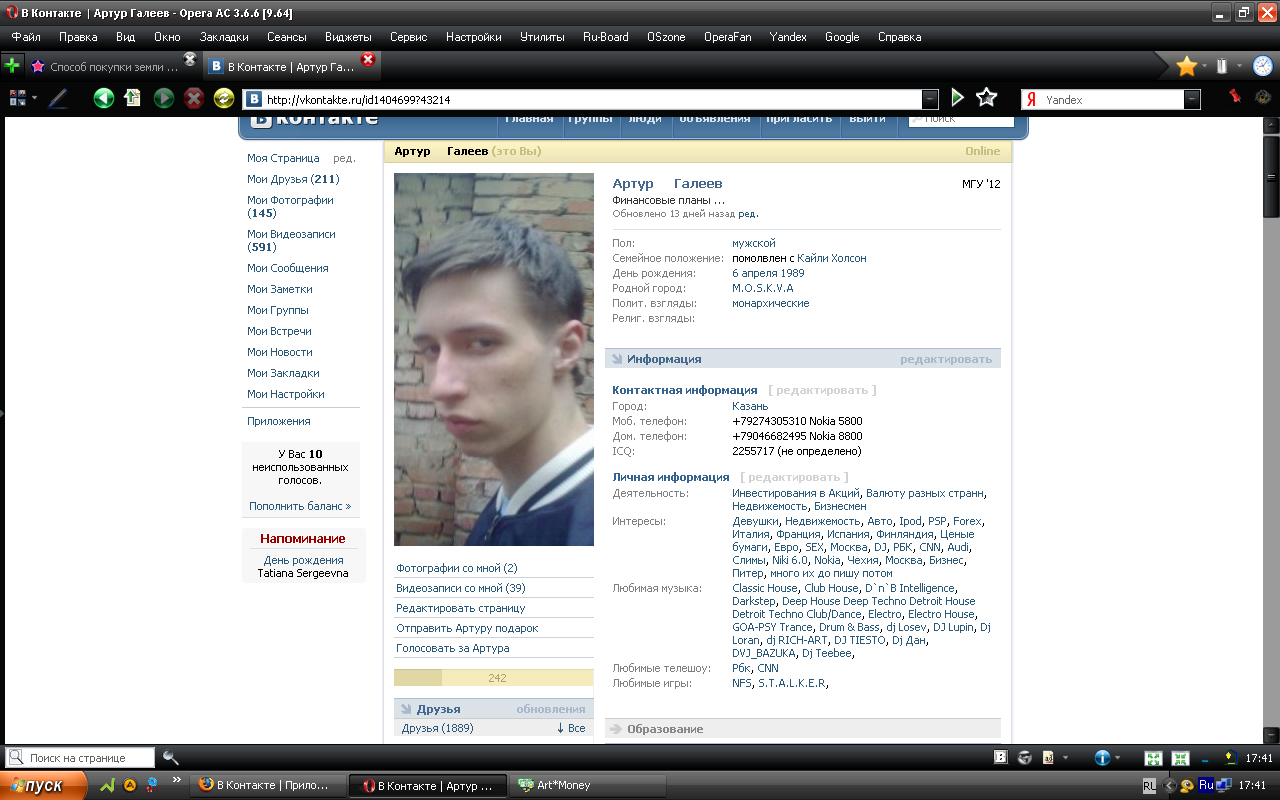
Task: Click the blue info icon in status bar
Action: [x=1102, y=758]
